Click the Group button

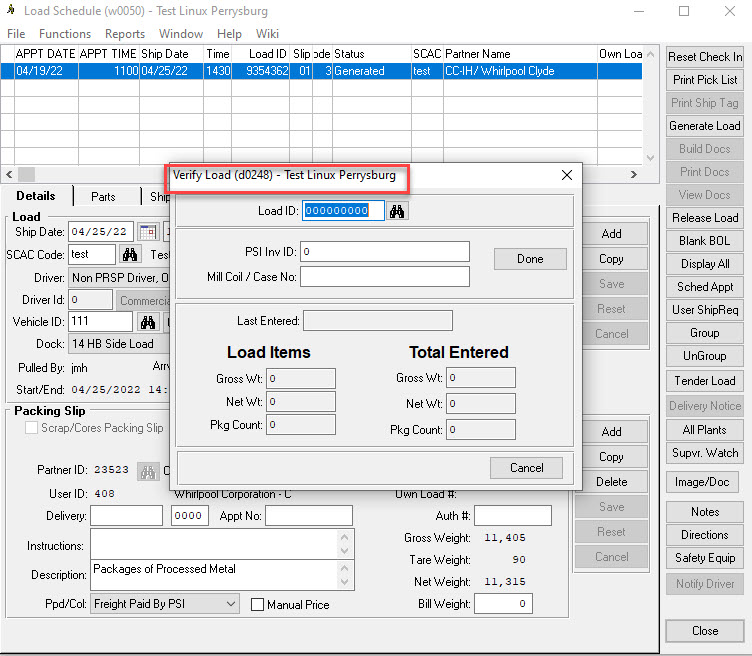(705, 333)
